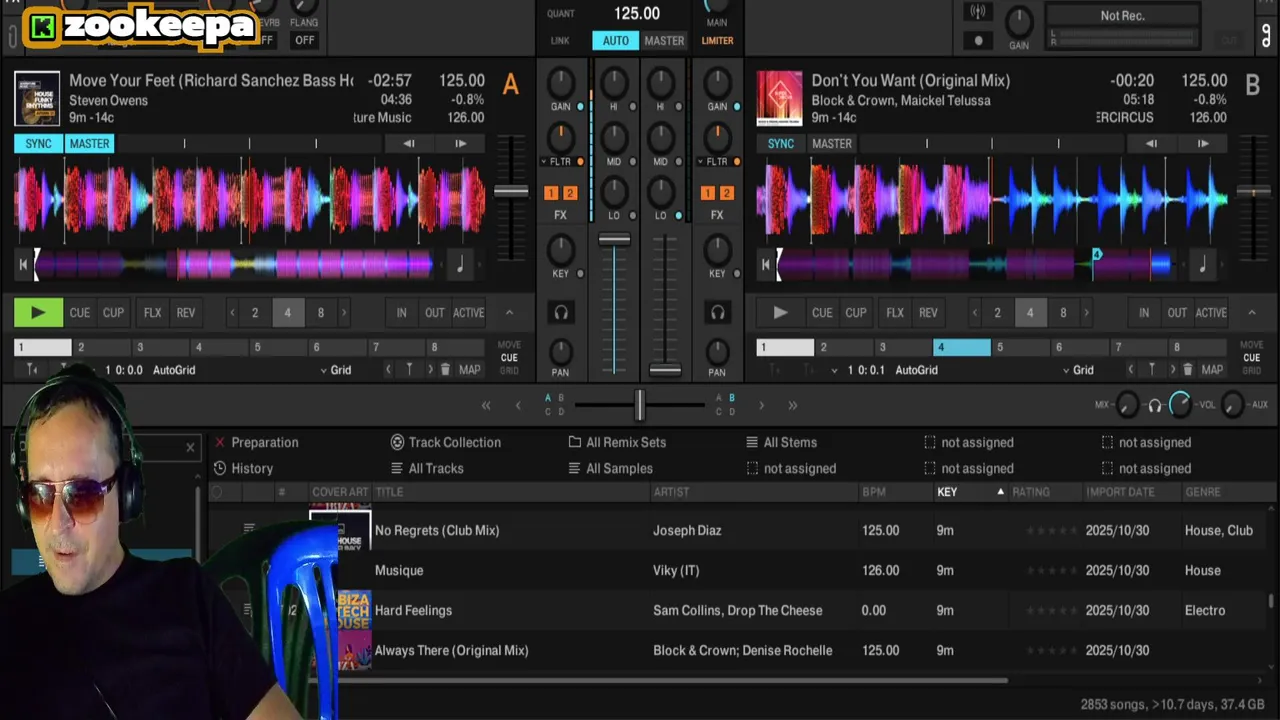The height and width of the screenshot is (720, 1280).
Task: Click the broadcast antenna icon
Action: click(x=978, y=12)
